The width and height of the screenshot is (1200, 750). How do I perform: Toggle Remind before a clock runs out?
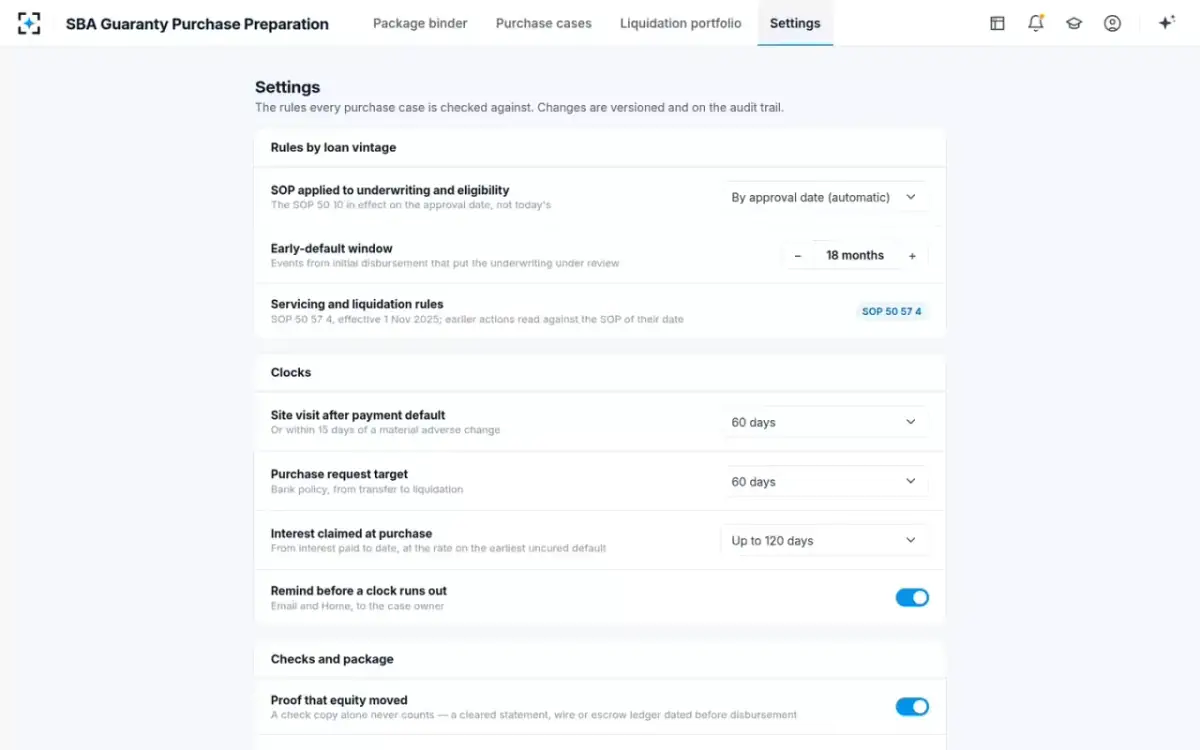pos(912,598)
